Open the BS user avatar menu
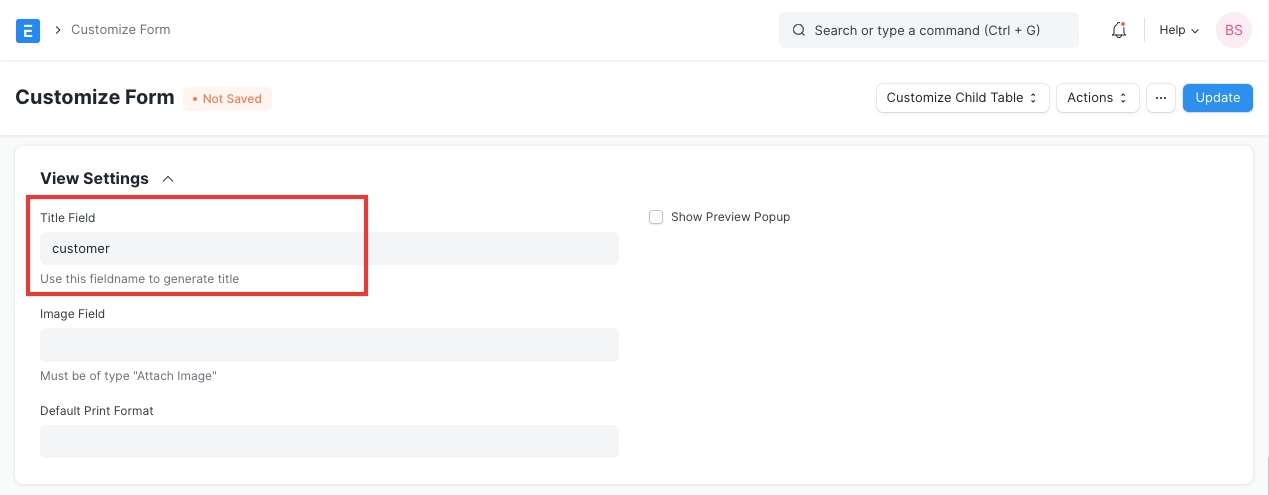The image size is (1269, 495). click(1233, 30)
